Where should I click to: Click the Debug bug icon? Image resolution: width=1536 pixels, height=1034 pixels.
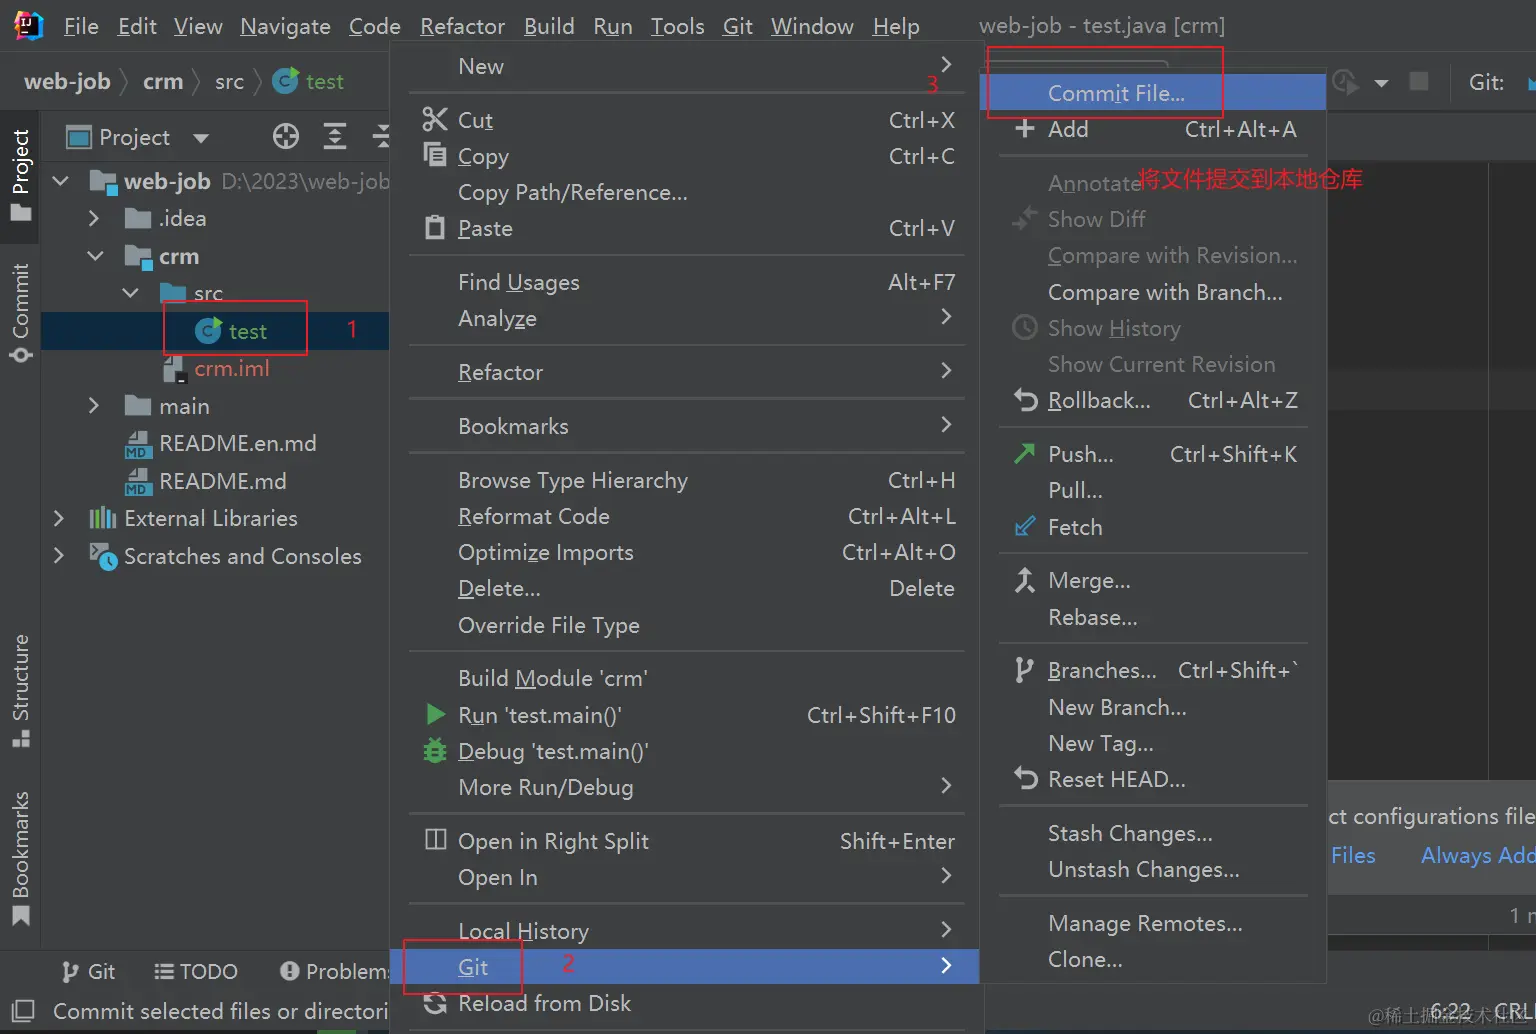click(434, 751)
